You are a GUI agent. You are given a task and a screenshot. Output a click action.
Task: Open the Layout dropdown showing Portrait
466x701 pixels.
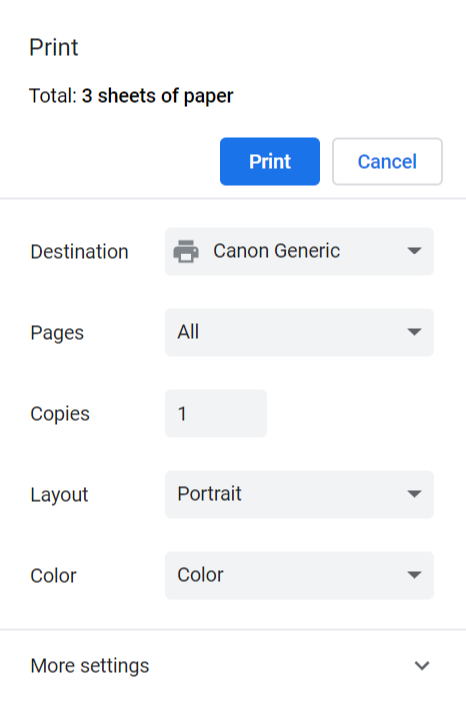[x=299, y=494]
